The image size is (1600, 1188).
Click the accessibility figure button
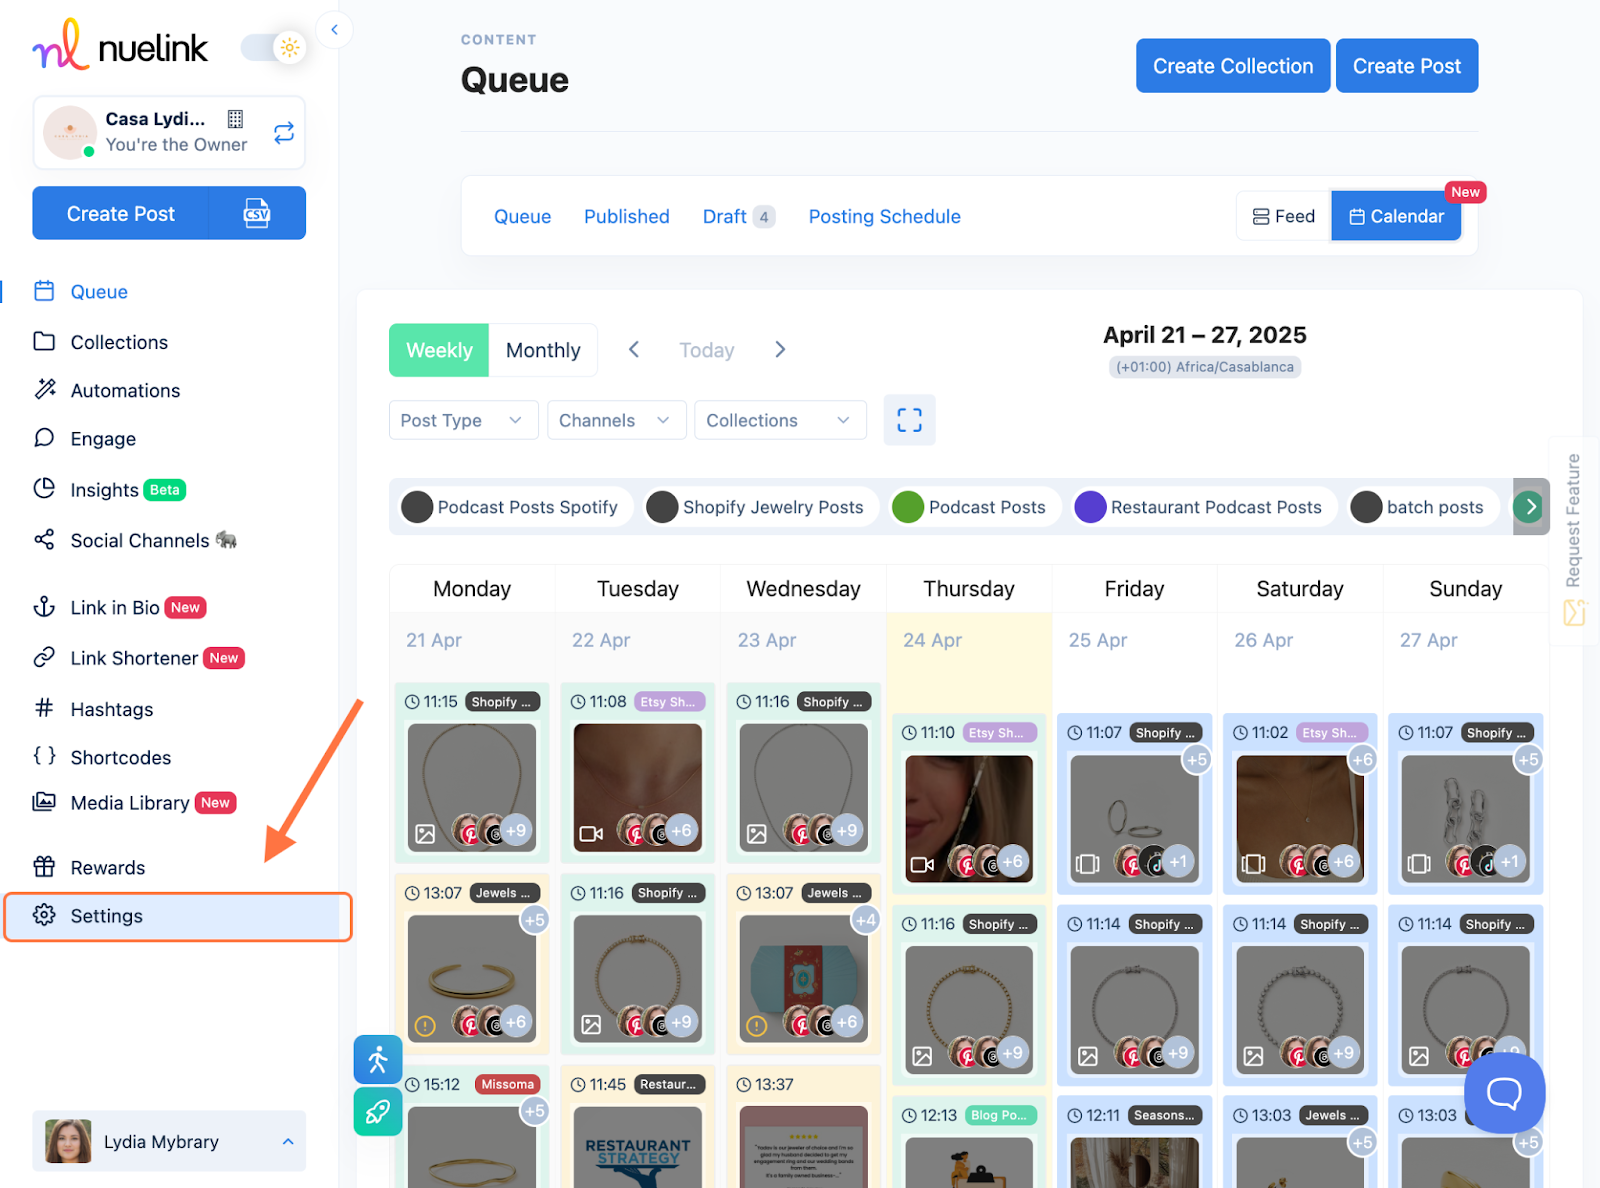(378, 1059)
